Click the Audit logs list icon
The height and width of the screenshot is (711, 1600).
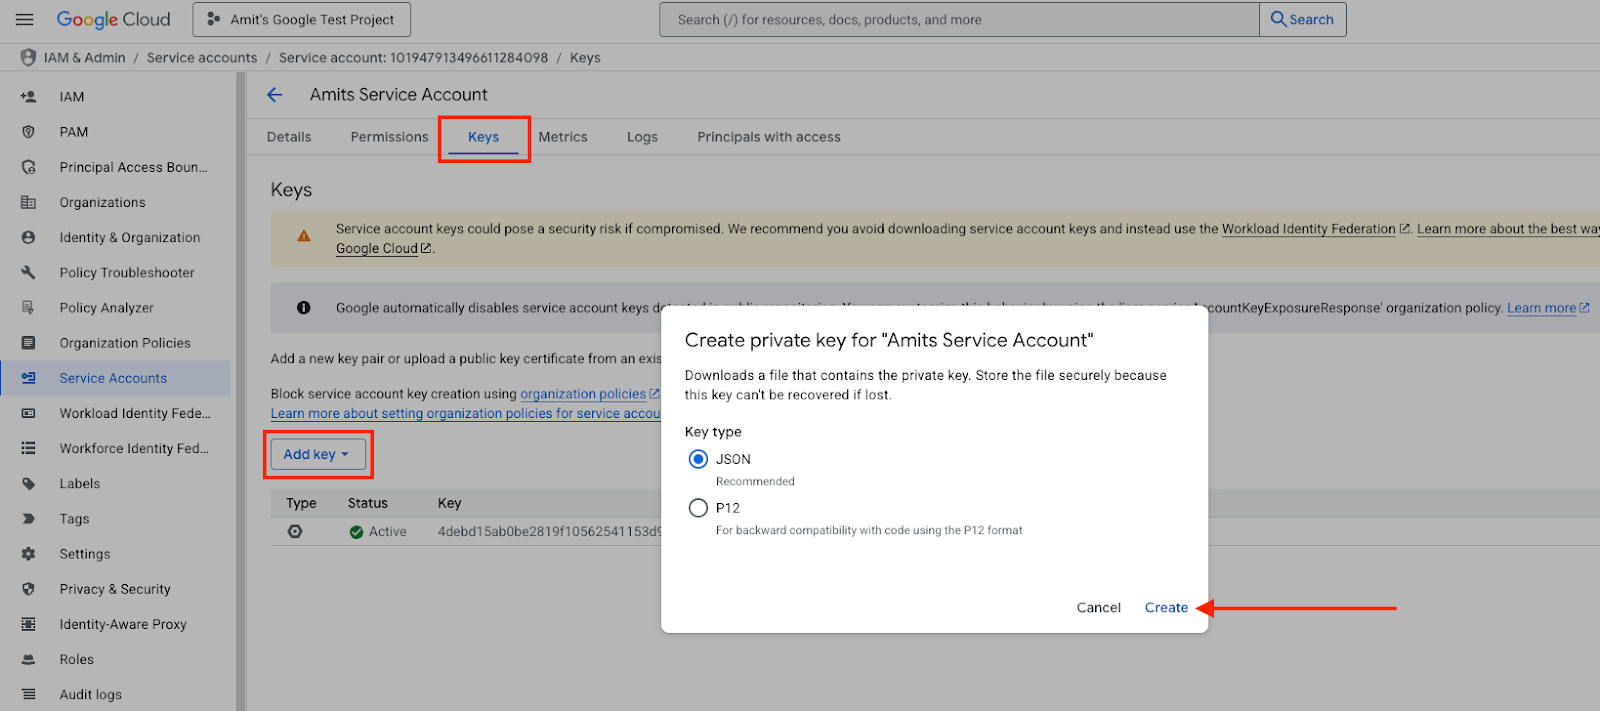[x=28, y=694]
